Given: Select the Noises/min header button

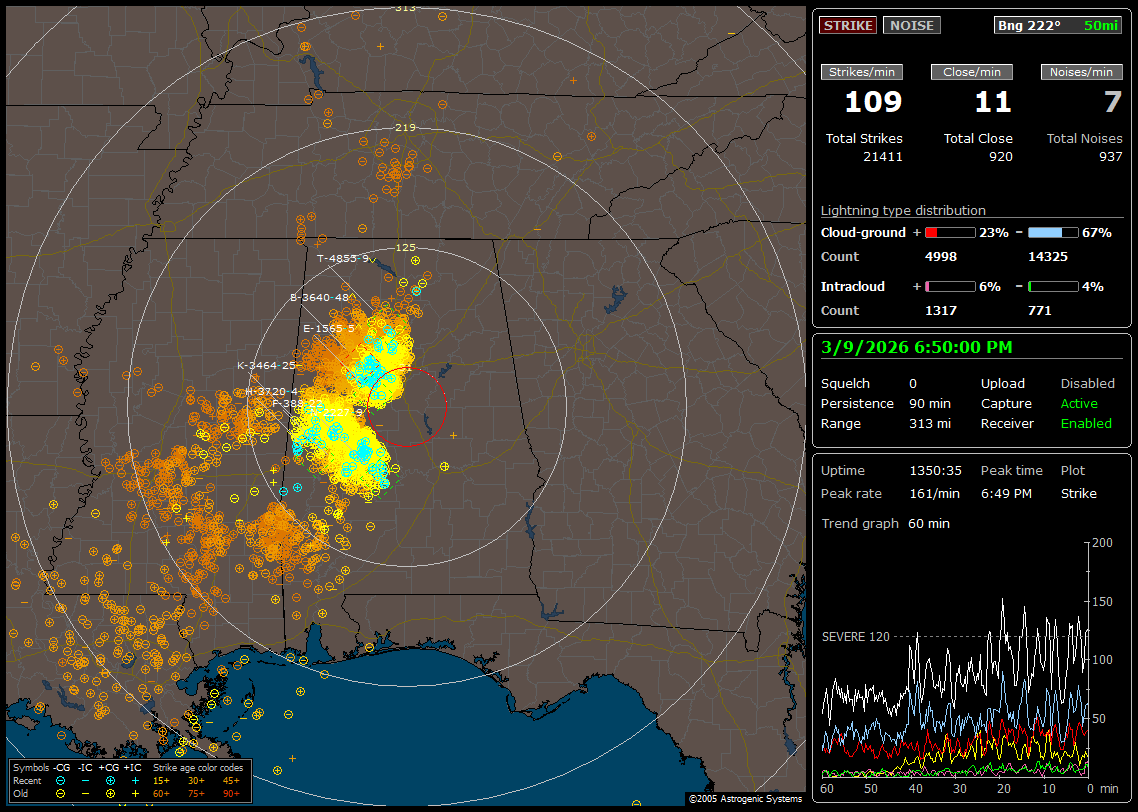Looking at the screenshot, I should coord(1082,72).
